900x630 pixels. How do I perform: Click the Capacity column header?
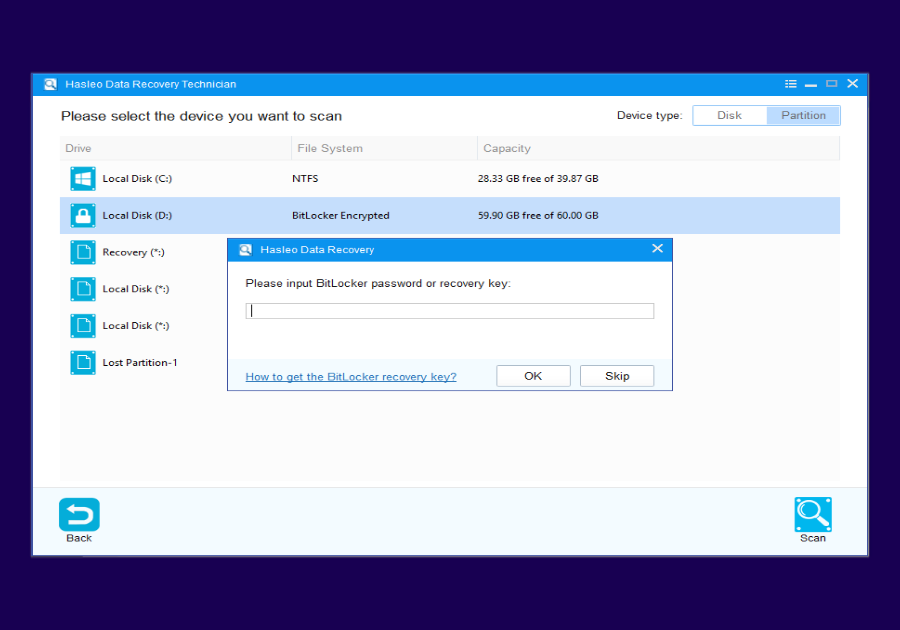click(x=507, y=148)
